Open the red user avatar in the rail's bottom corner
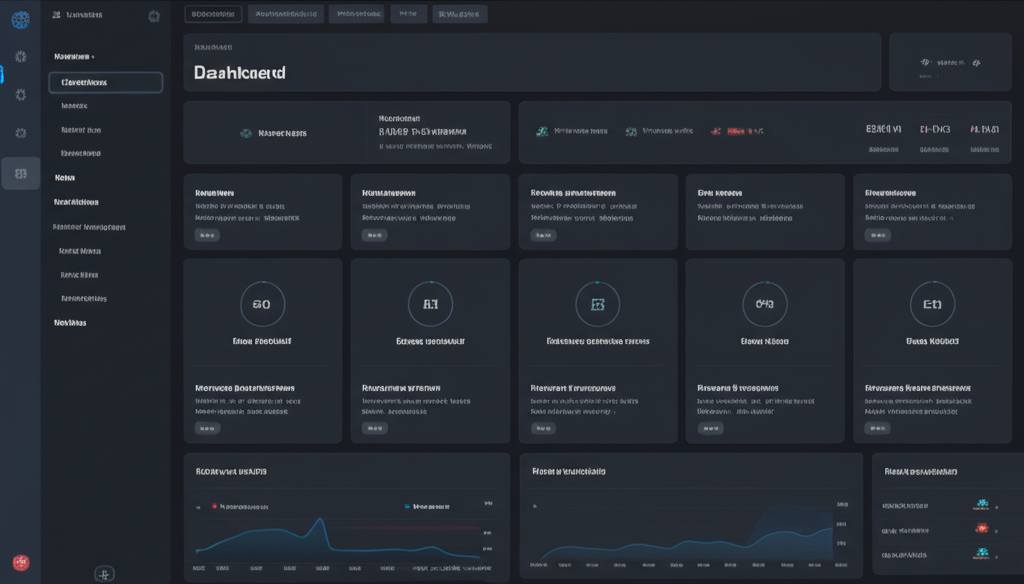 pos(20,564)
